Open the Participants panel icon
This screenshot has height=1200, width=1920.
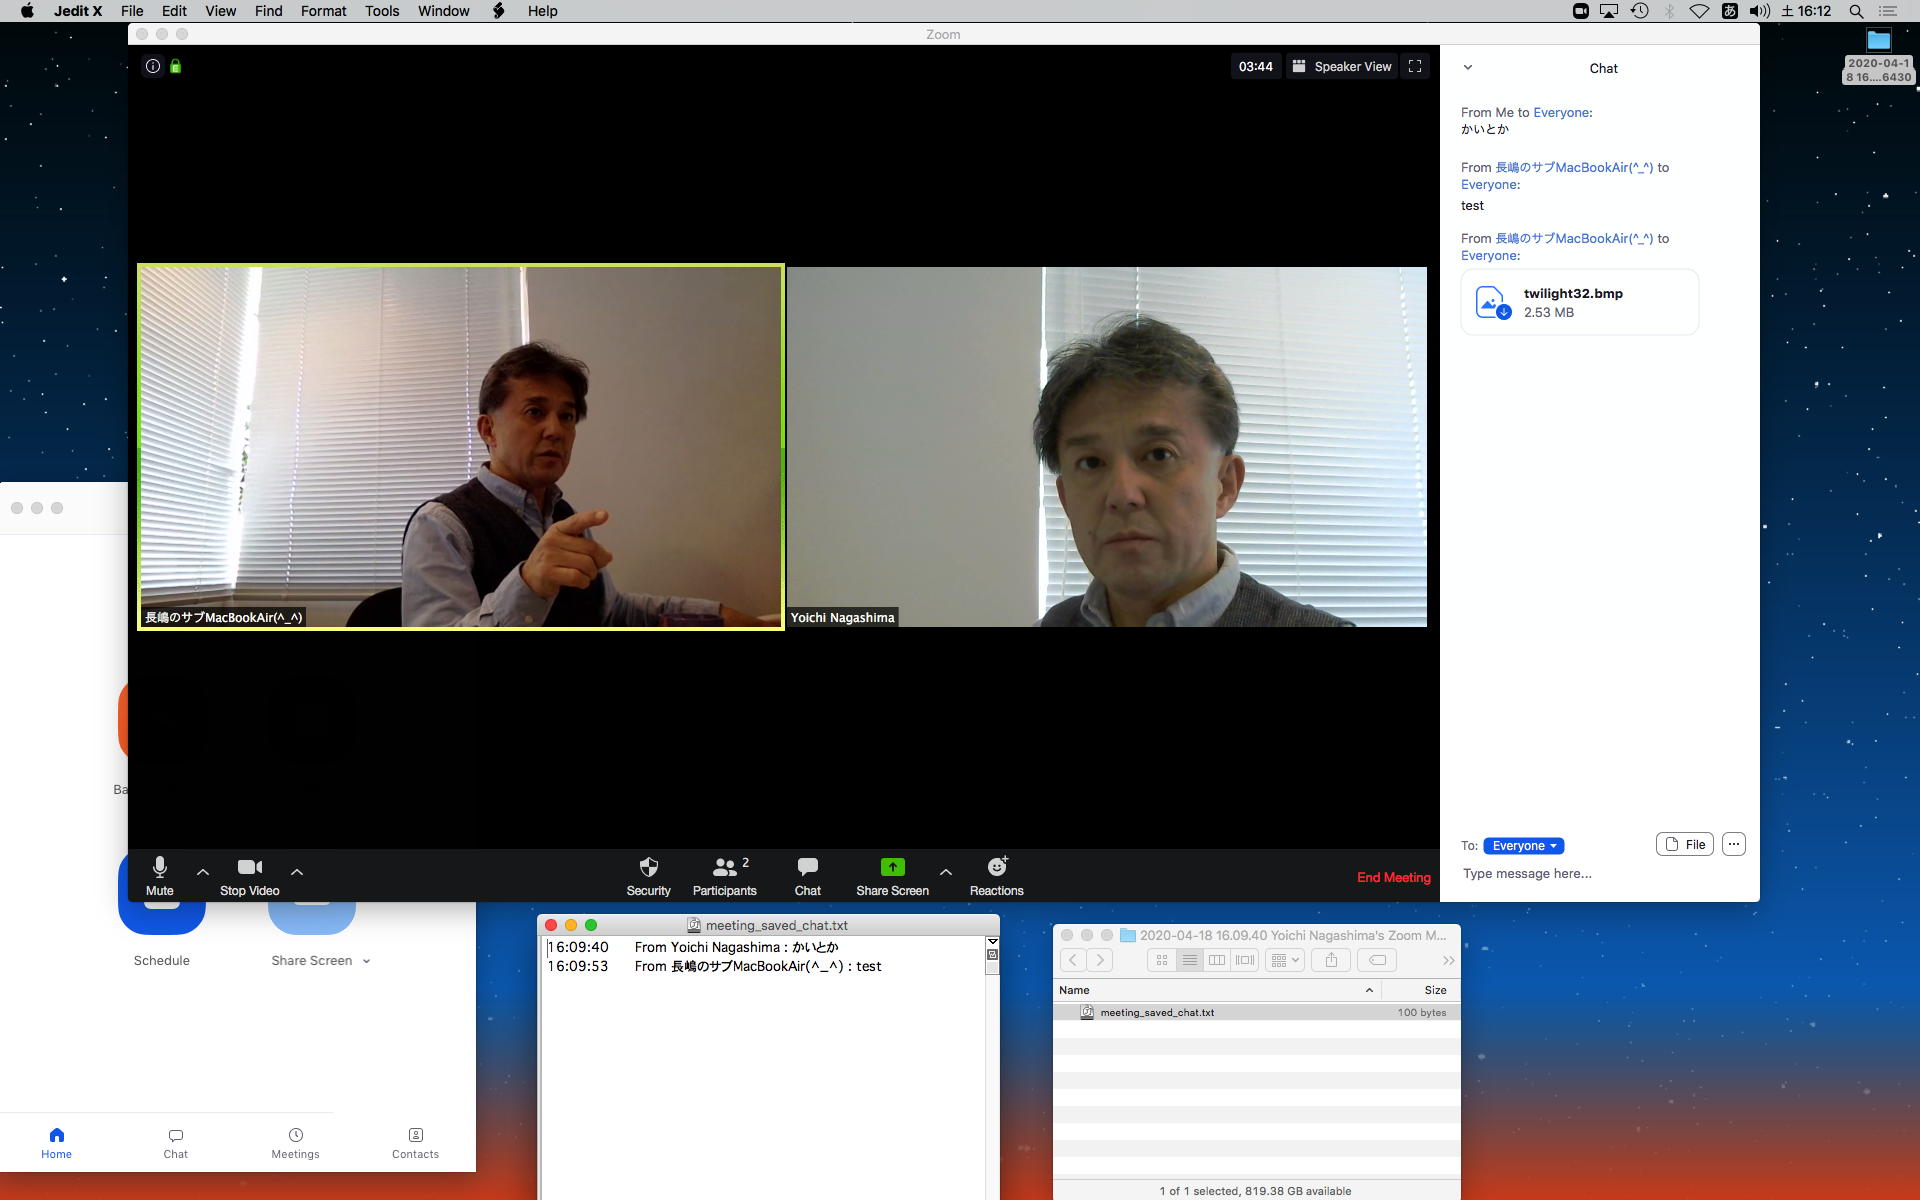pos(724,867)
